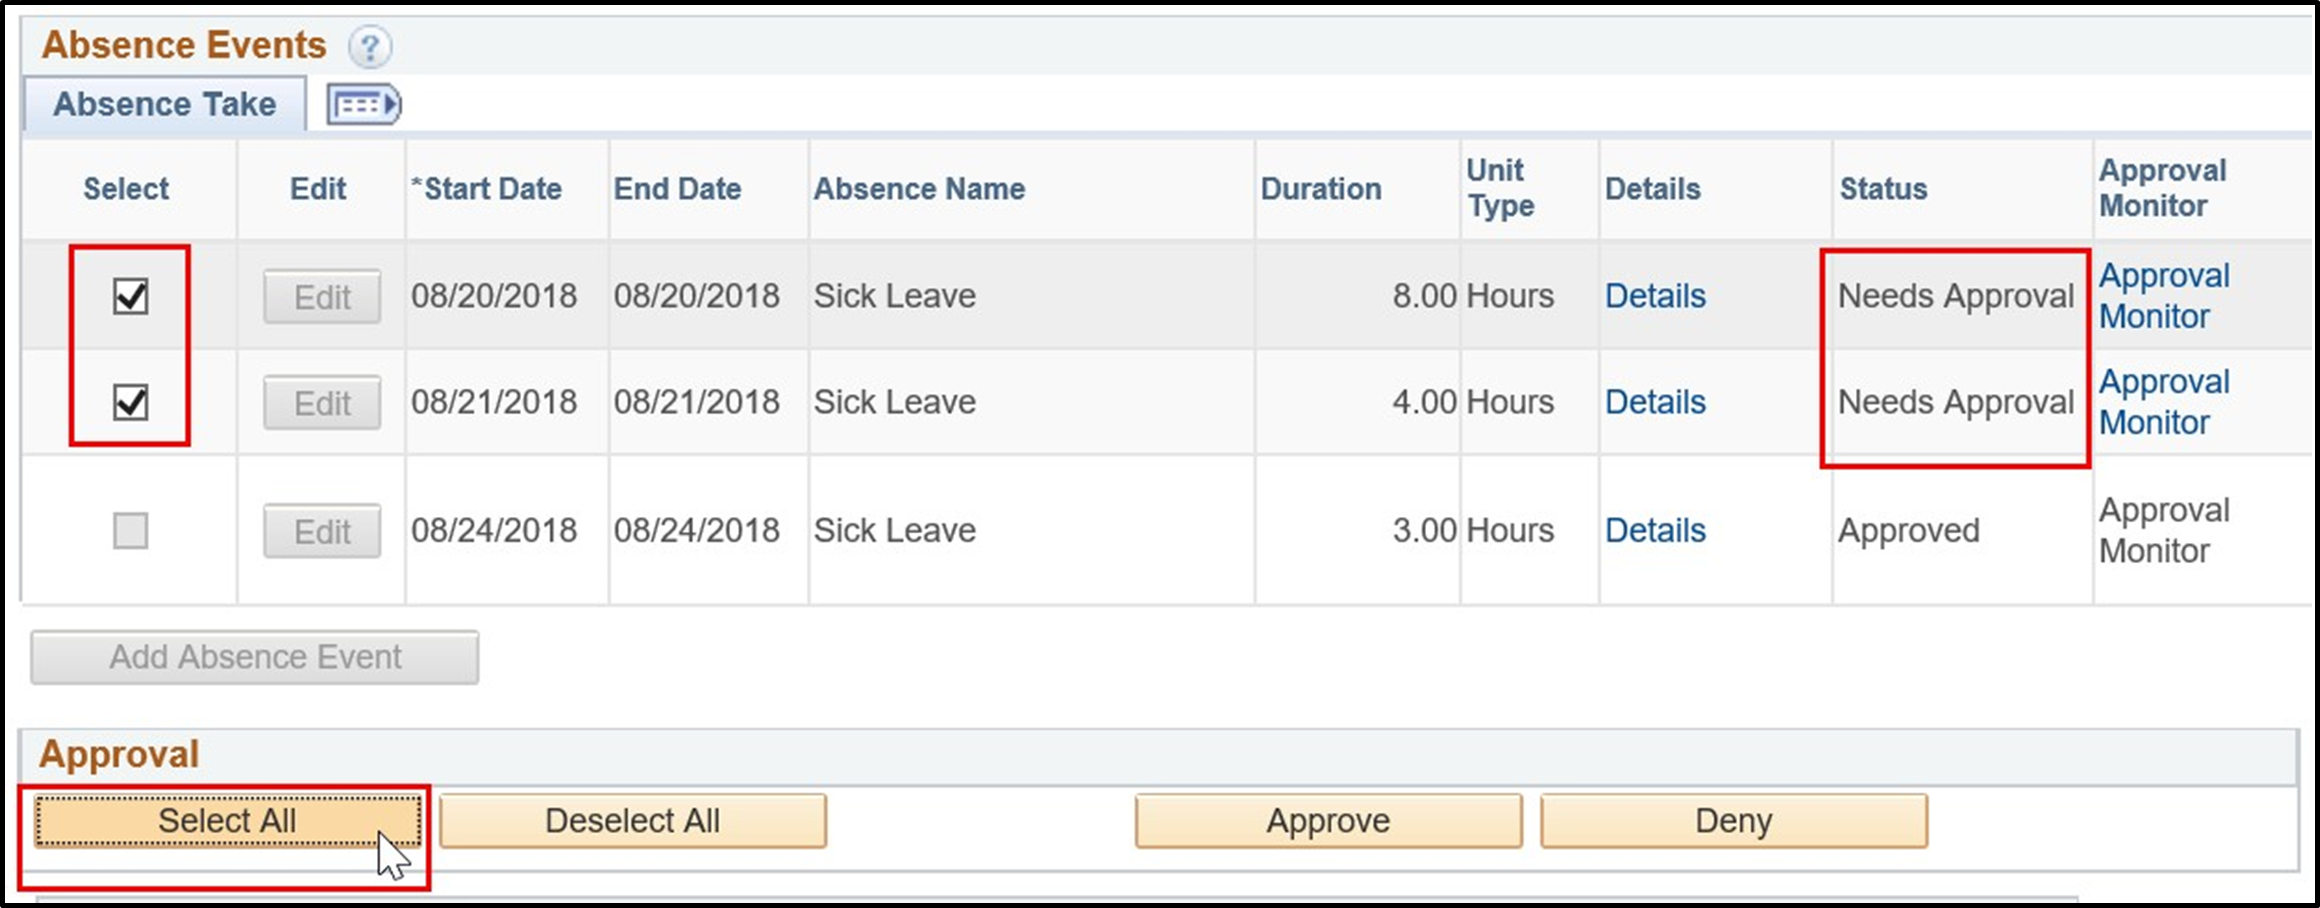
Task: Open Details for the 08/24/2018 absence
Action: [x=1655, y=530]
